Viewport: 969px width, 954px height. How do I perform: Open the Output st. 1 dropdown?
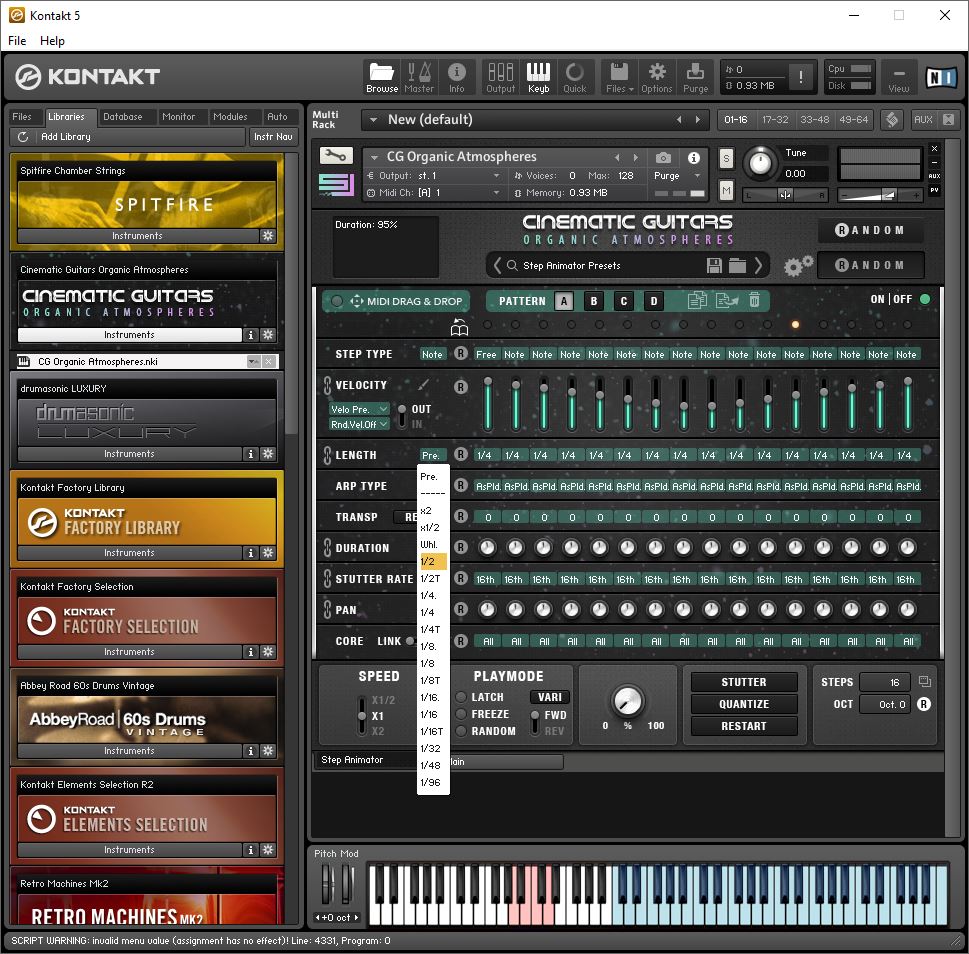tap(496, 175)
